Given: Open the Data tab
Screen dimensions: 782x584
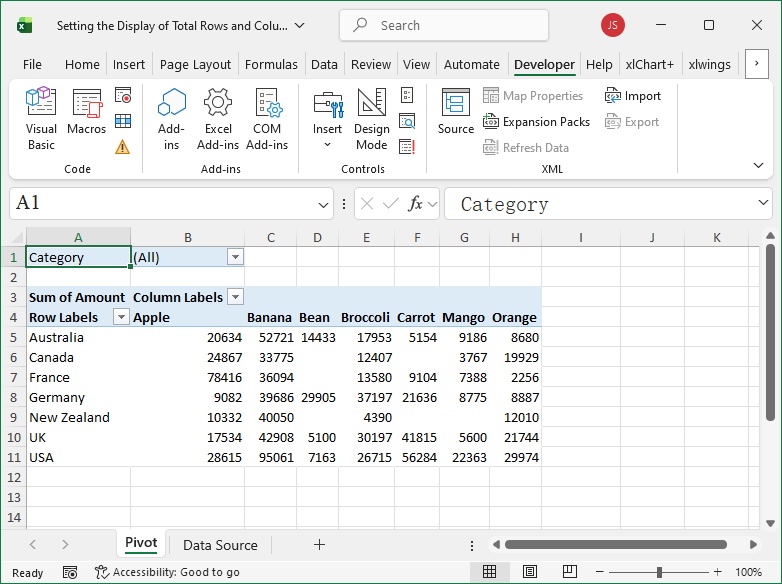Looking at the screenshot, I should [x=324, y=64].
